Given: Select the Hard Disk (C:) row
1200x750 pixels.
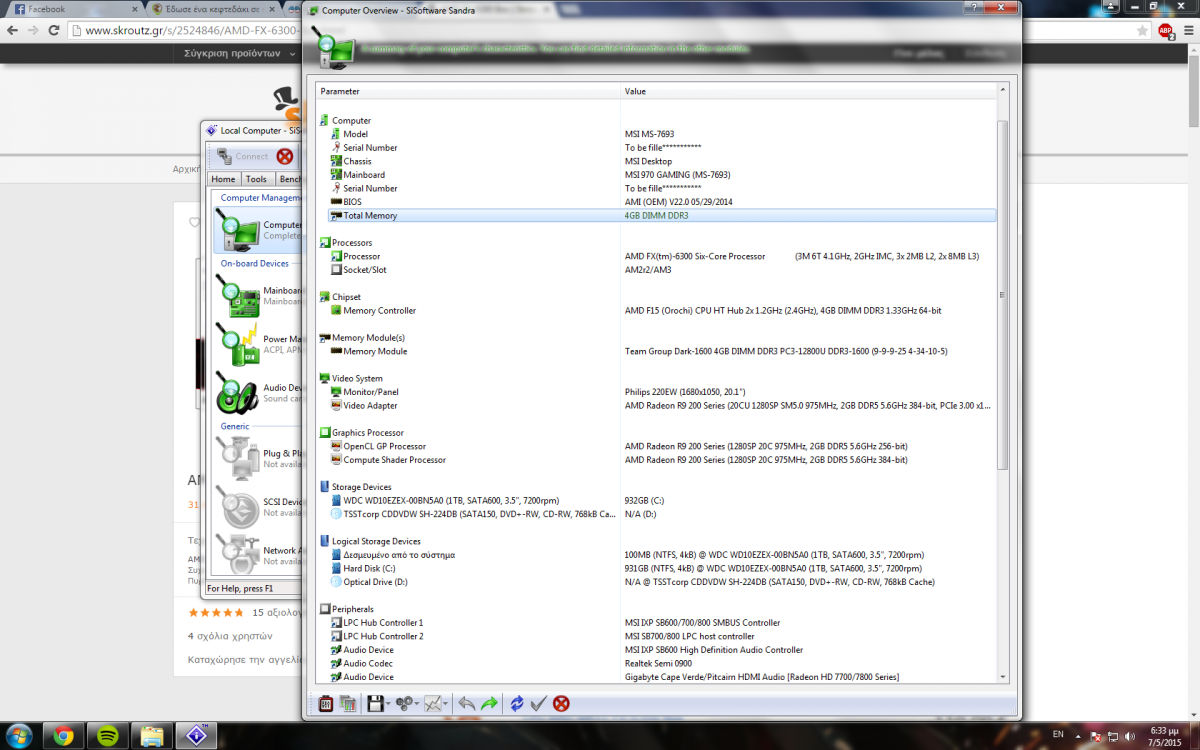Looking at the screenshot, I should pos(656,568).
